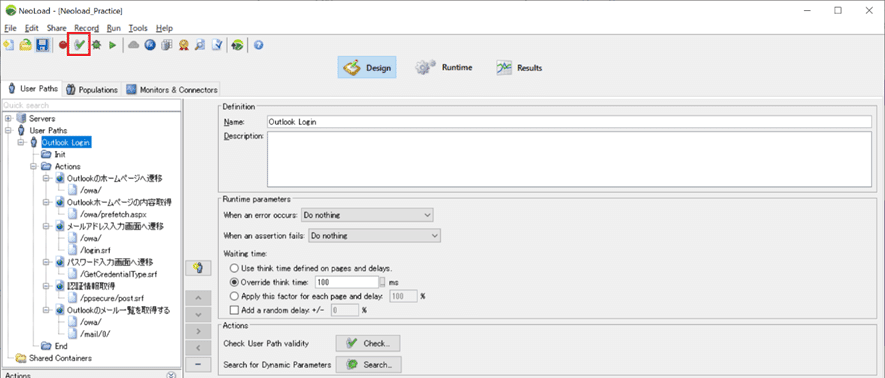Click the green bug debug icon

[97, 46]
